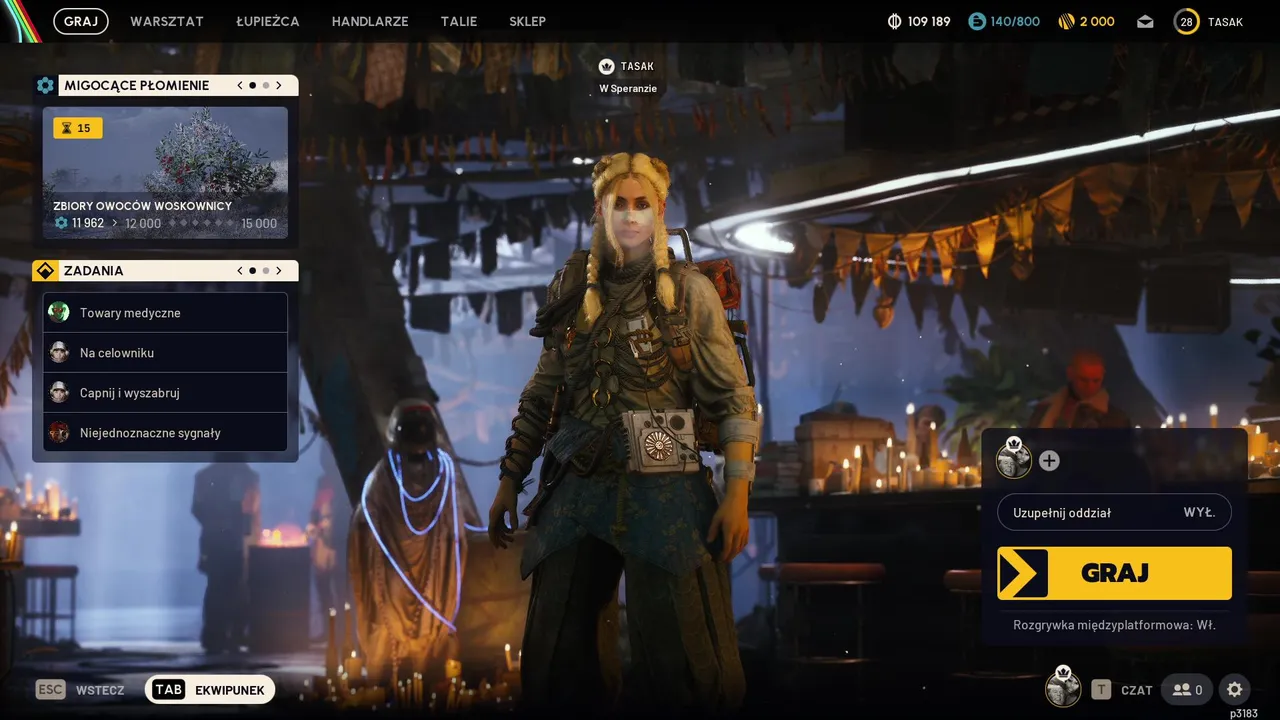Open the Capnij i wyszabruj quest

(x=165, y=393)
